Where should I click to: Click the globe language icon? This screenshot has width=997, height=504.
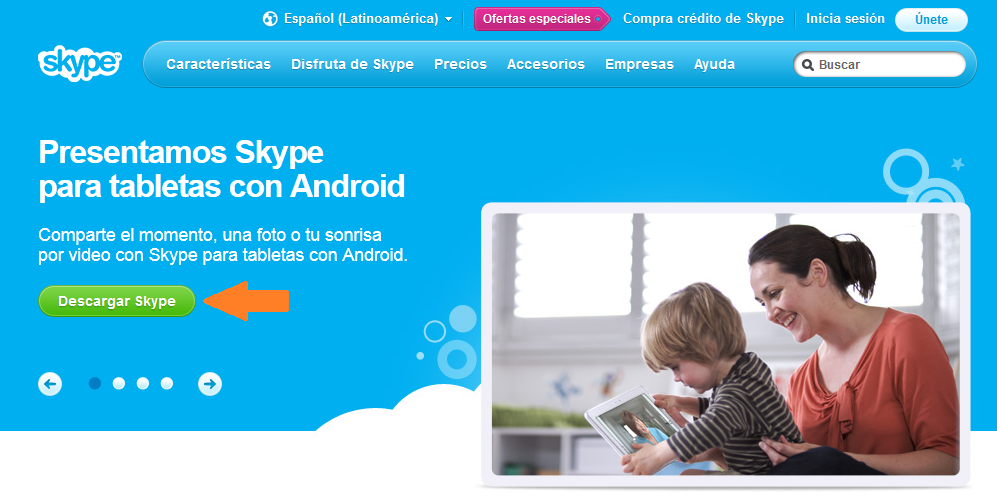(270, 19)
